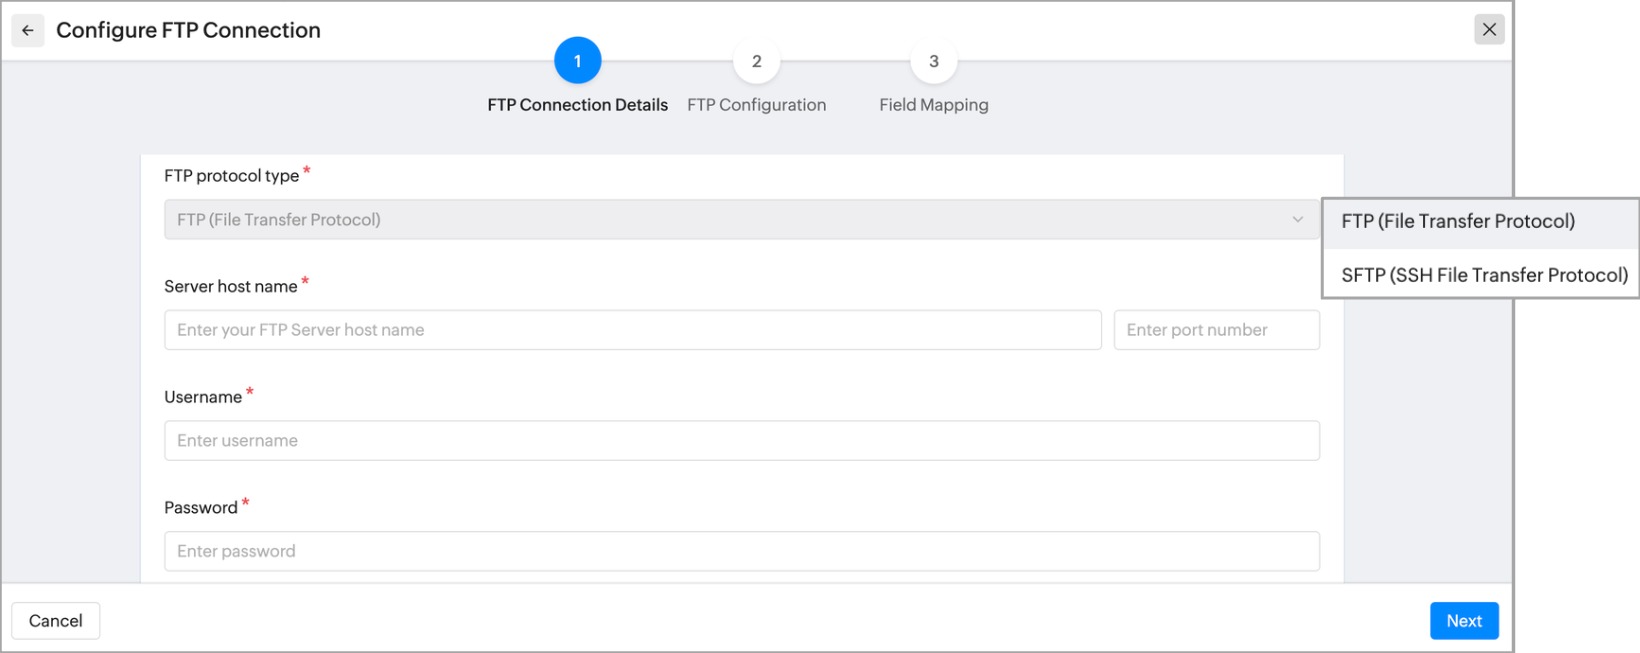This screenshot has height=653, width=1640.
Task: Click the protocol dropdown chevron arrow
Action: click(x=1297, y=220)
